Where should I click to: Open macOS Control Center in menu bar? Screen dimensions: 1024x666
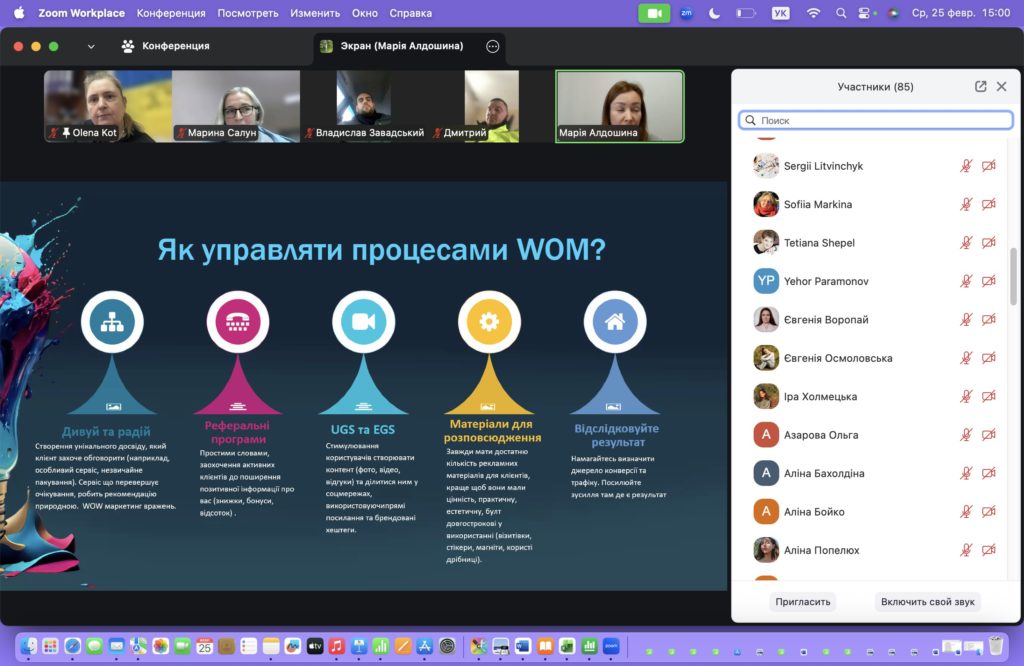coord(866,13)
